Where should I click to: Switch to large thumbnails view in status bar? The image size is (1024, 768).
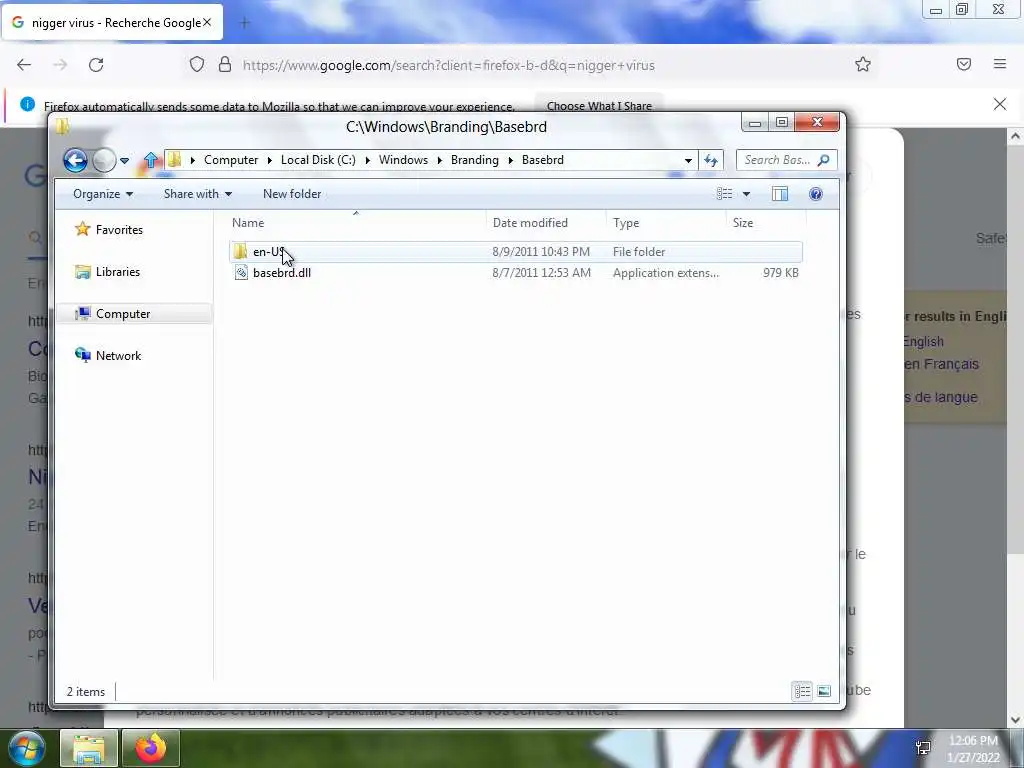click(x=824, y=691)
